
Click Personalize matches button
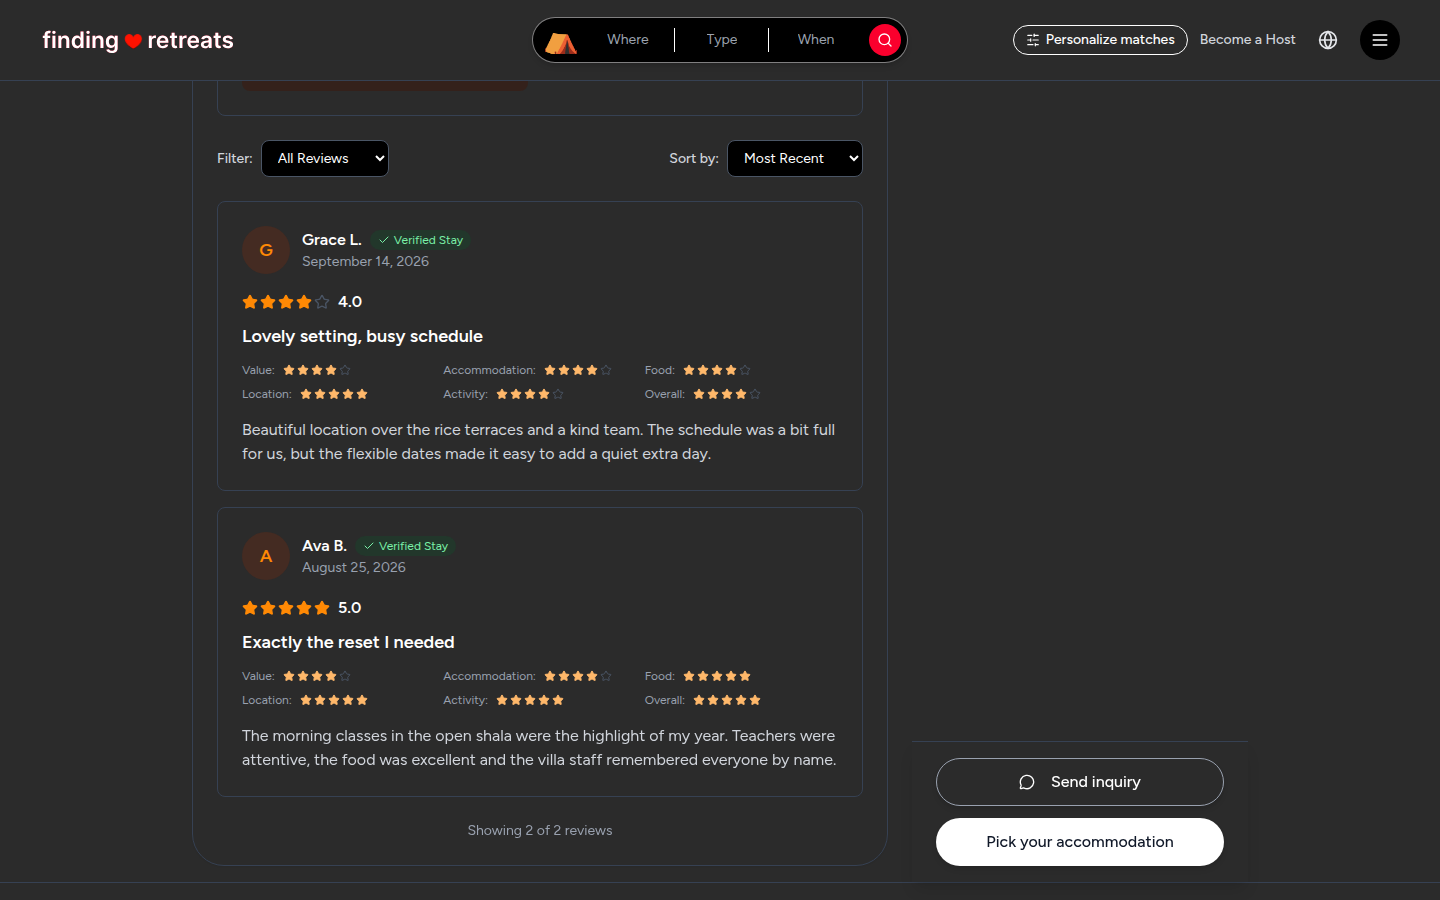[1100, 40]
